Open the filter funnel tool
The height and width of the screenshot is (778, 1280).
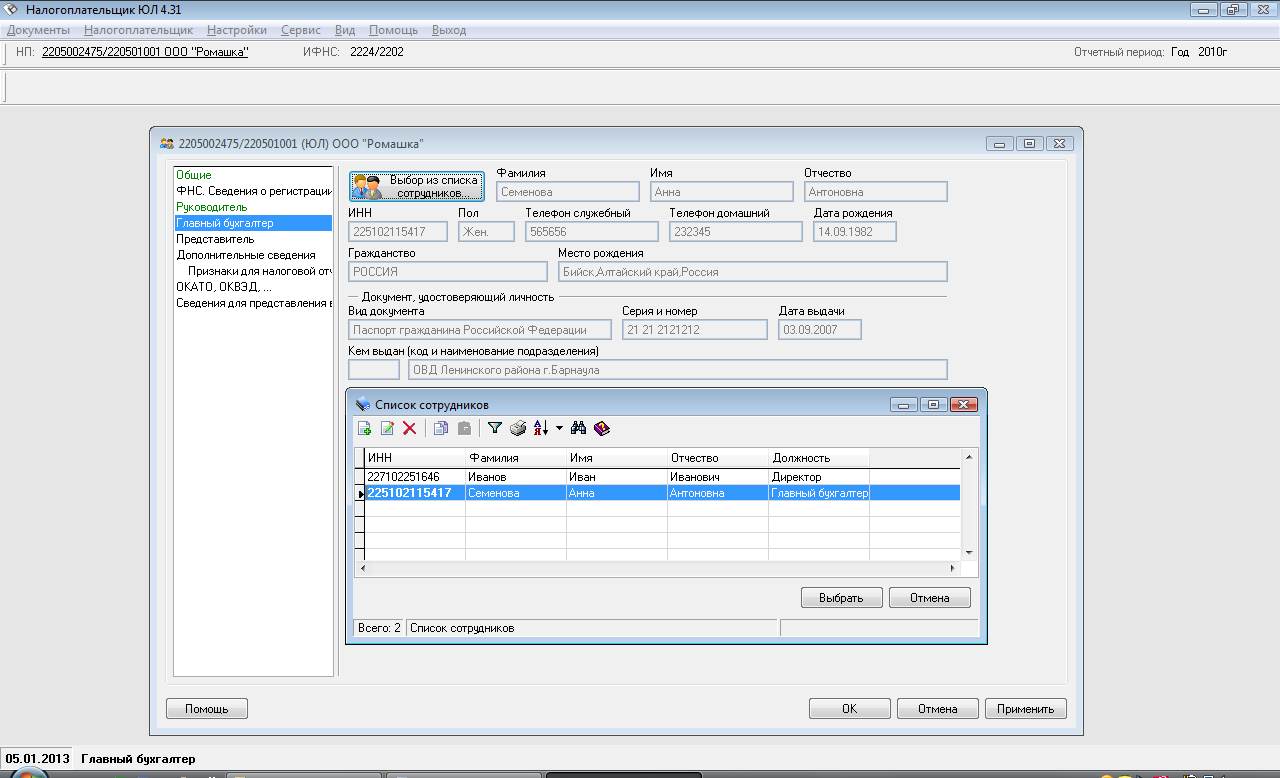(494, 428)
